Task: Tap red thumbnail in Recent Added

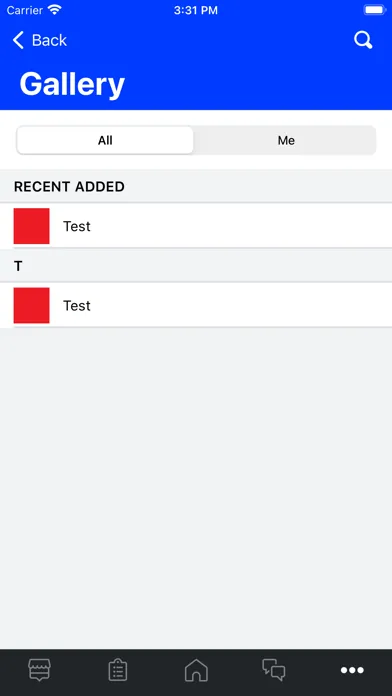Action: pyautogui.click(x=32, y=226)
